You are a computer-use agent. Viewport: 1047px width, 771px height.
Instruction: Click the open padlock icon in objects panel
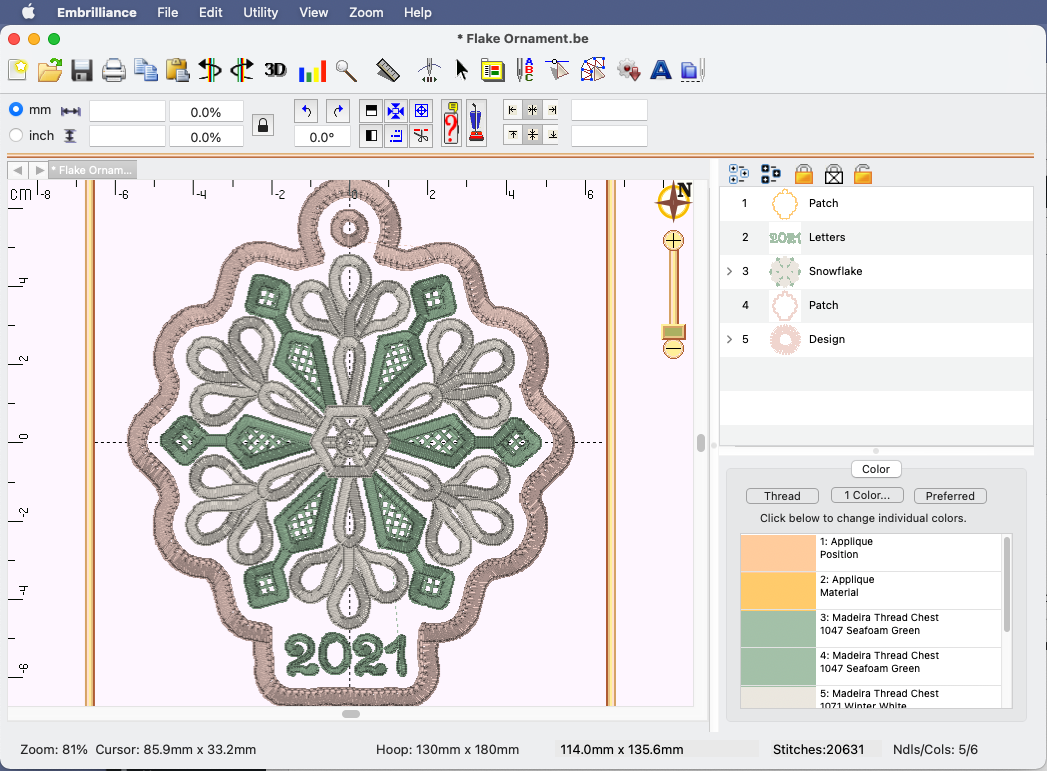[863, 174]
